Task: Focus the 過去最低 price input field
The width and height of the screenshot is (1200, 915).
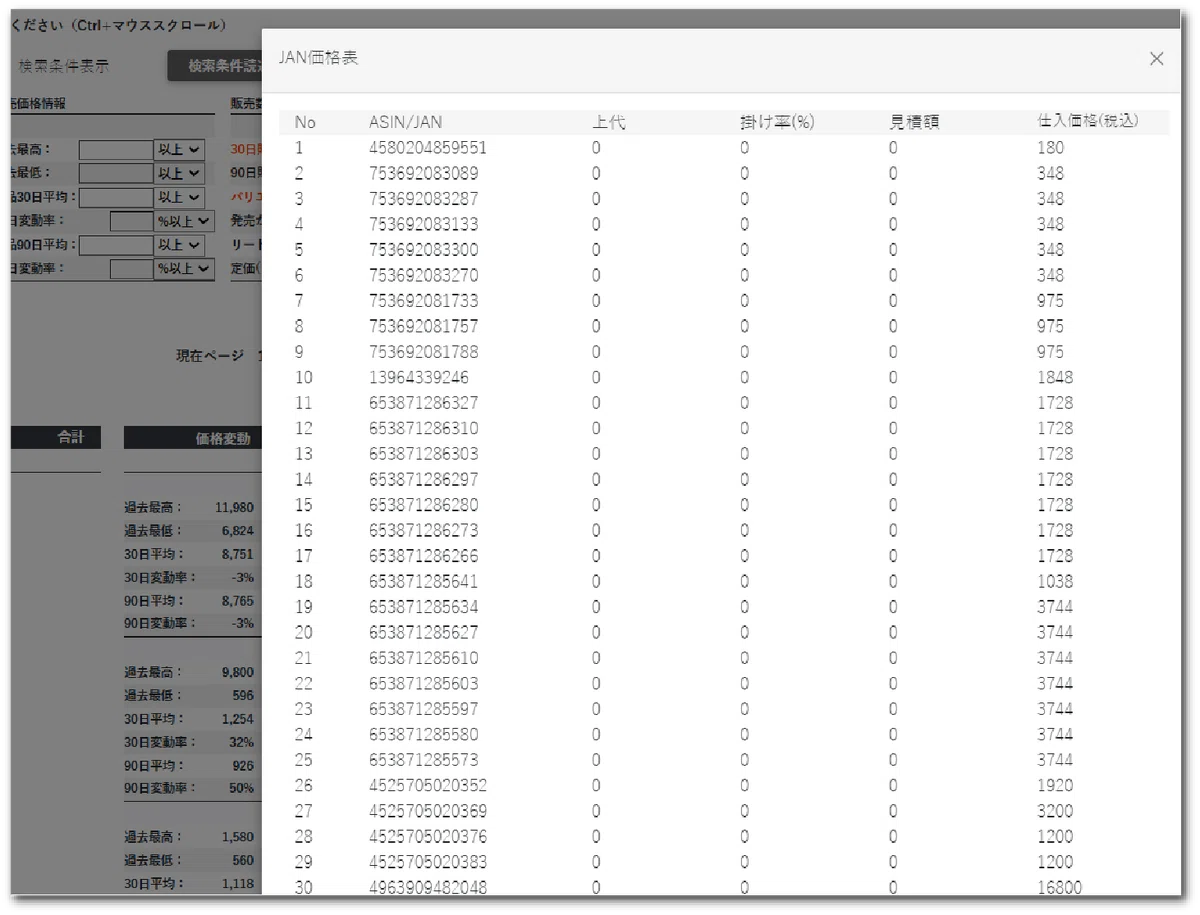Action: tap(116, 173)
